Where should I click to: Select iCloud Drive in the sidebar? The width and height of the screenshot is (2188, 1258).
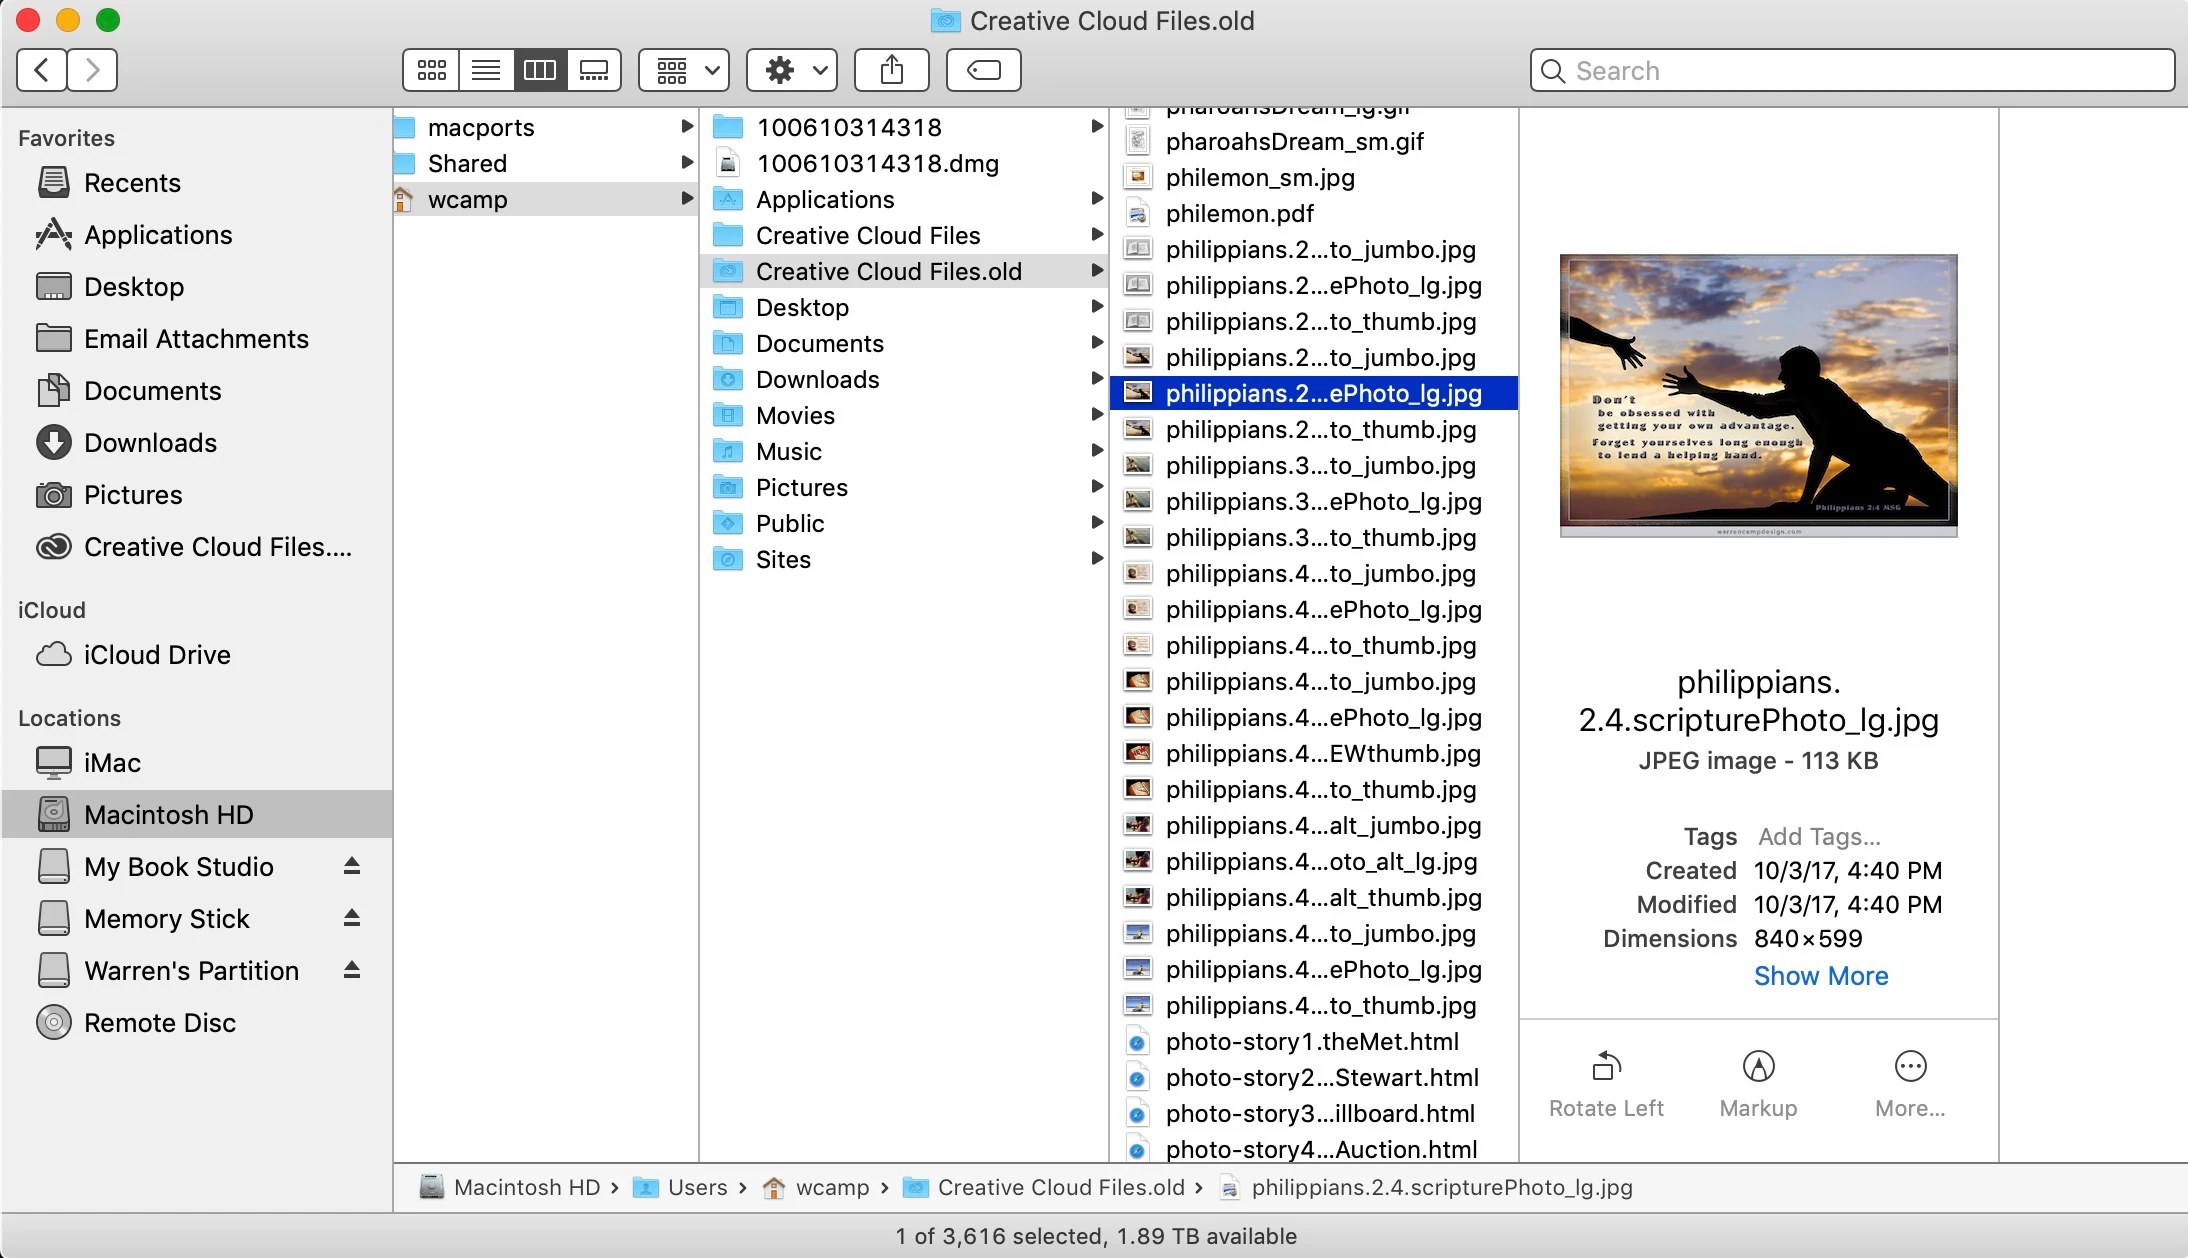[157, 655]
